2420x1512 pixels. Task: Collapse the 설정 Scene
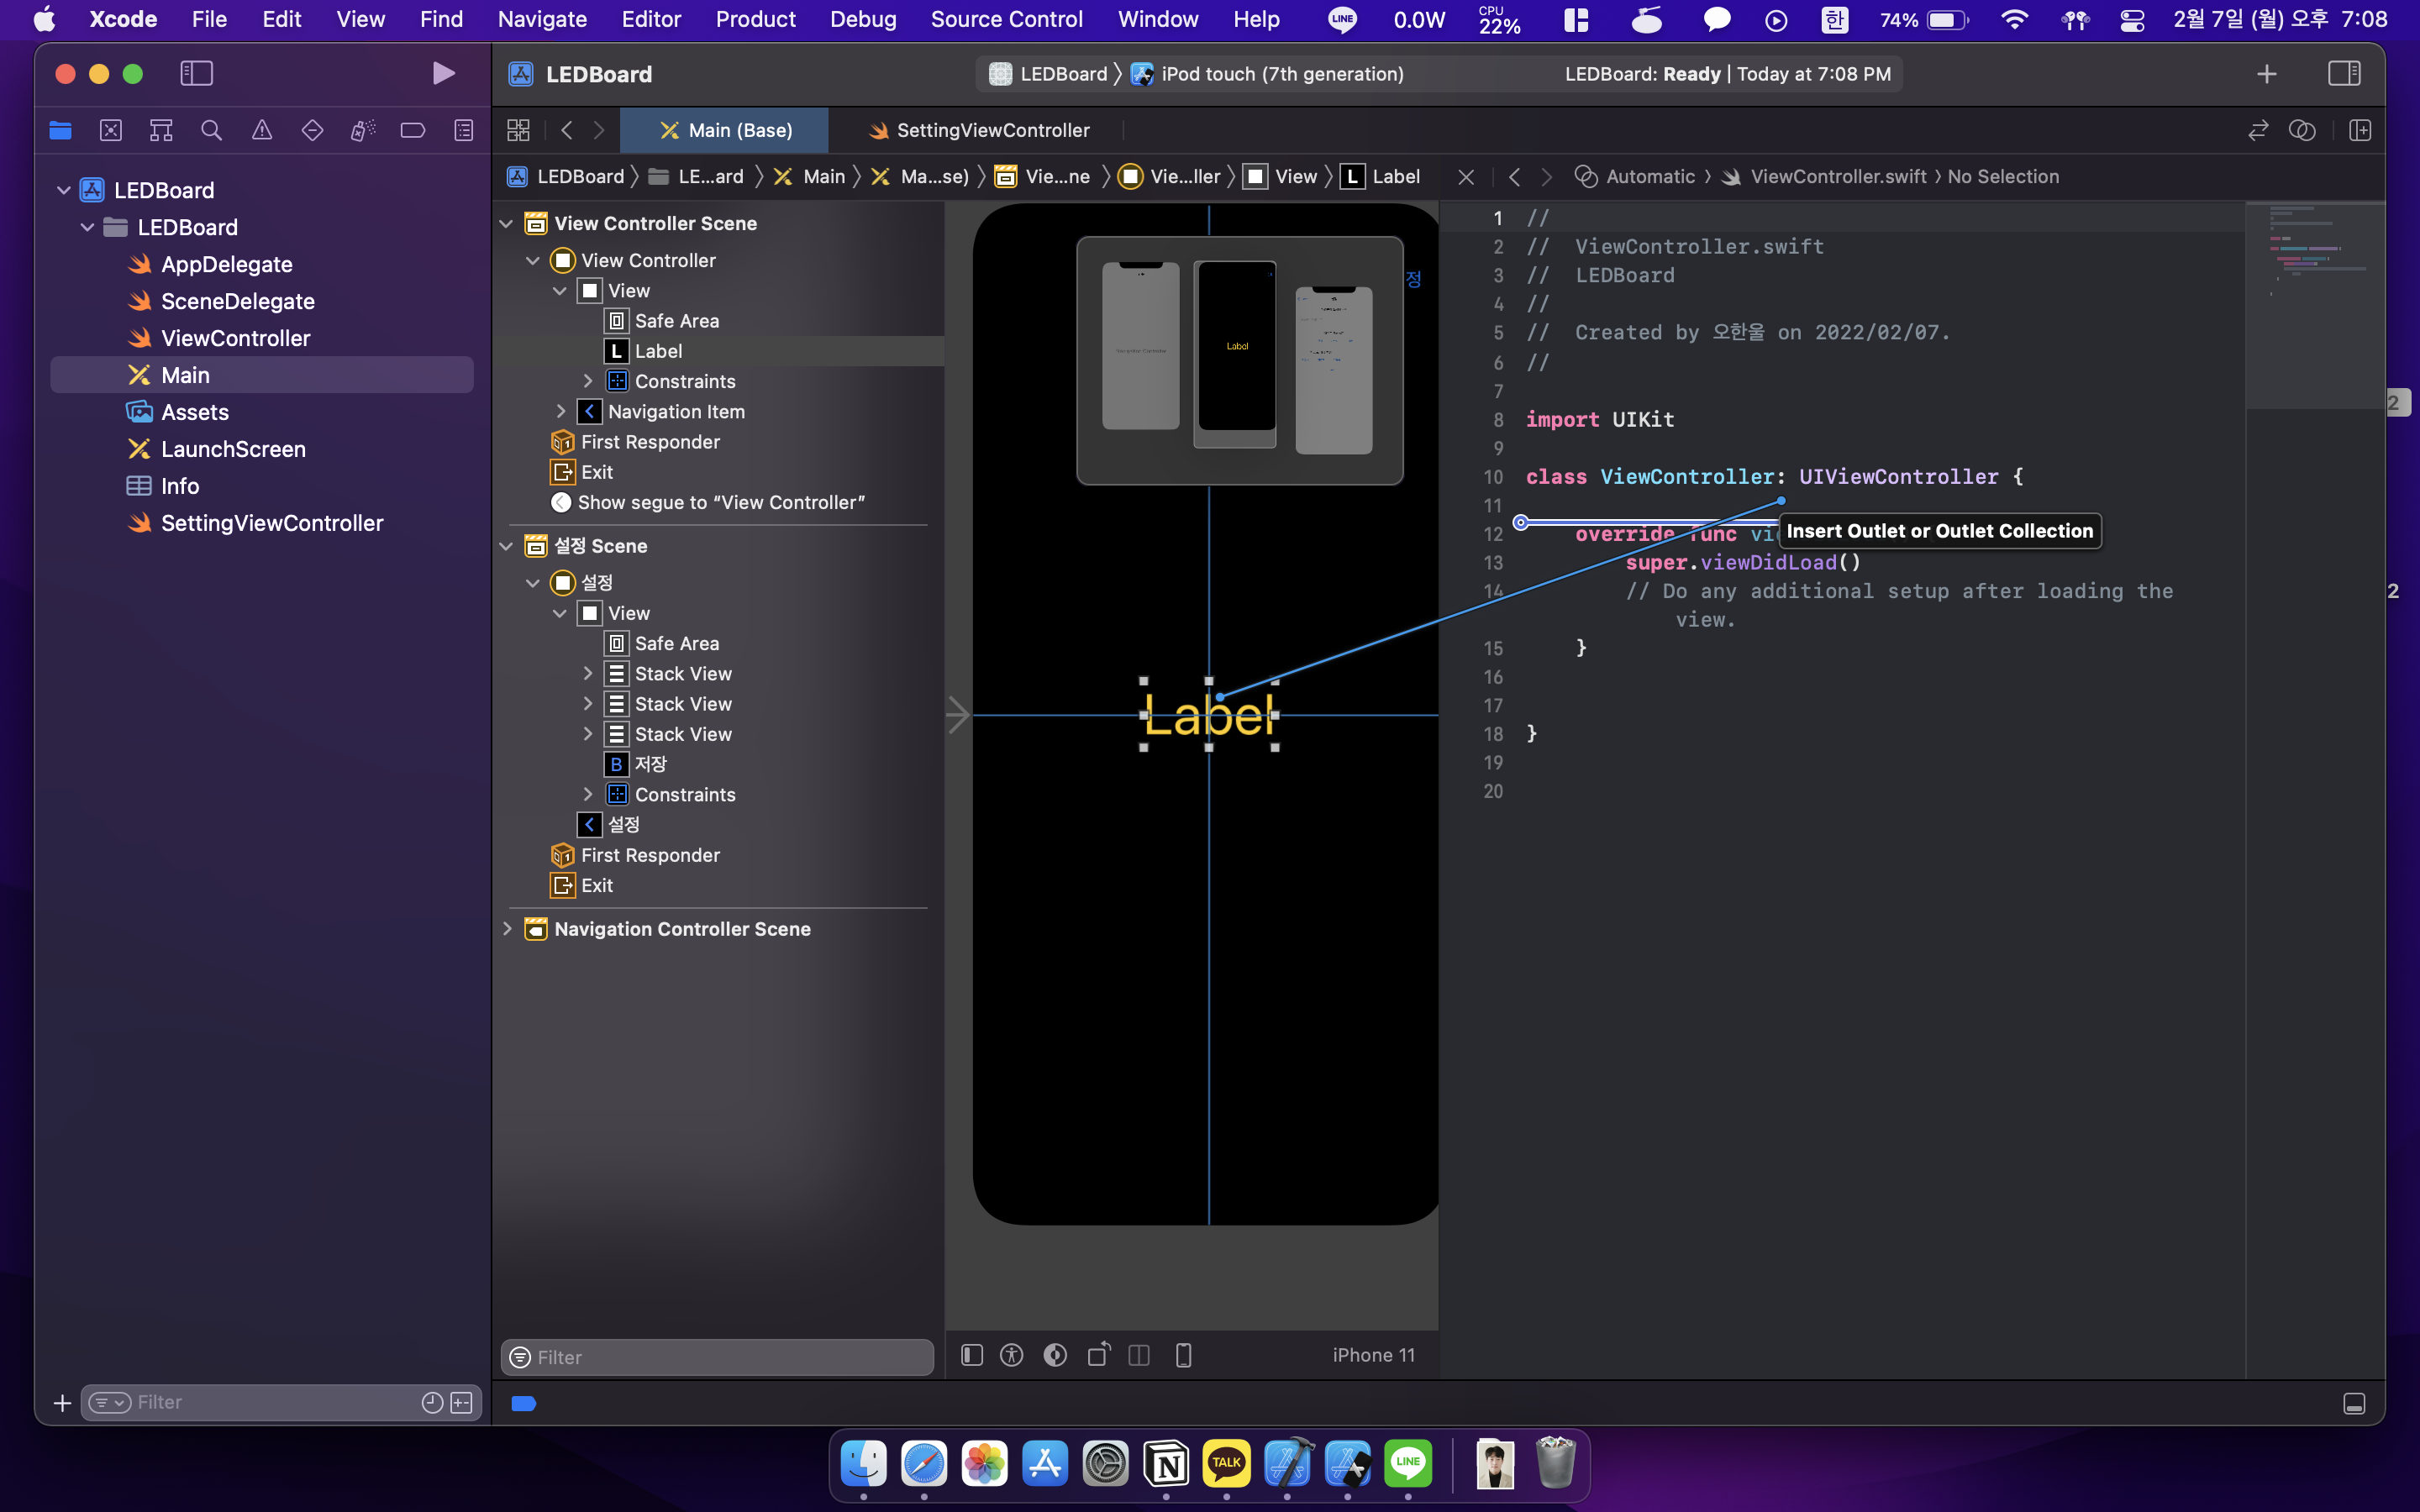pyautogui.click(x=507, y=546)
